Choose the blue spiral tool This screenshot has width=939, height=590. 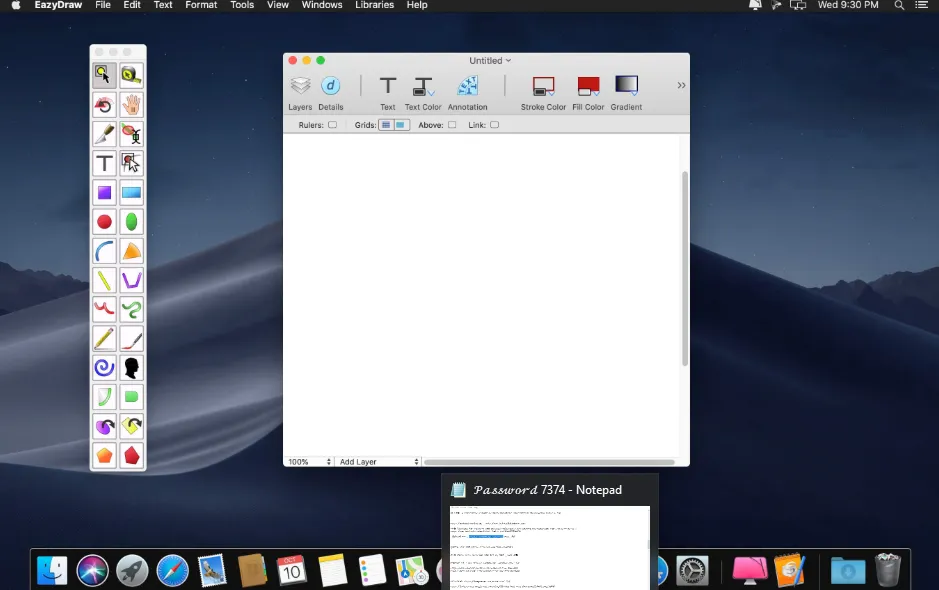[x=104, y=368]
